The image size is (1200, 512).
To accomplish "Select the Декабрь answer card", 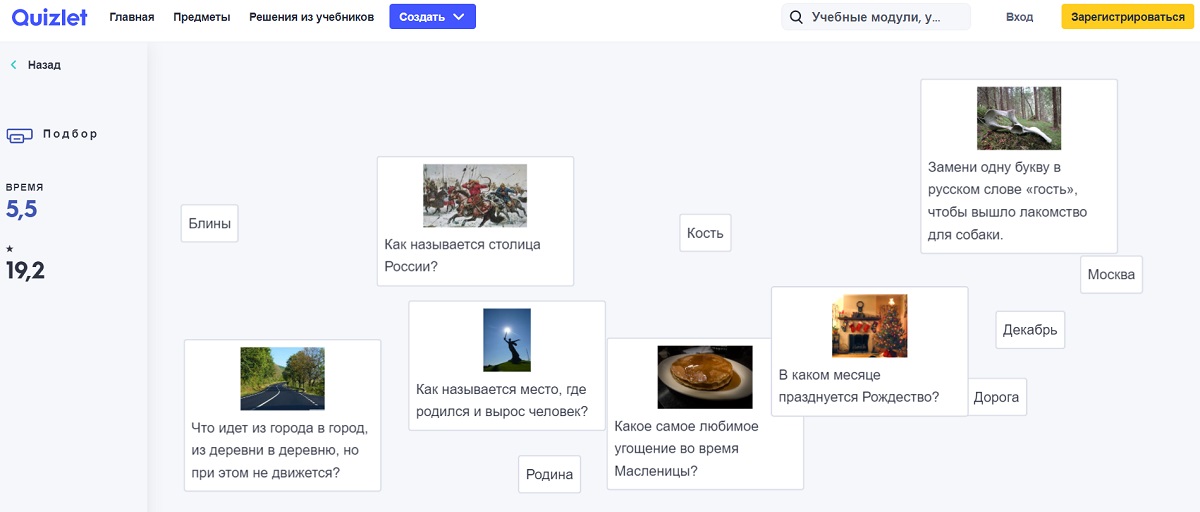I will [x=1030, y=330].
